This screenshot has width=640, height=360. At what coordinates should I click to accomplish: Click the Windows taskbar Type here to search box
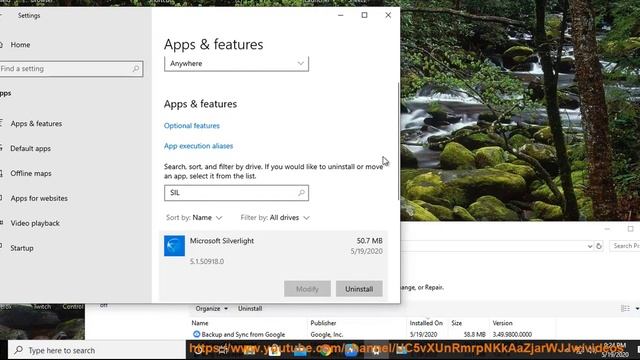click(97, 350)
